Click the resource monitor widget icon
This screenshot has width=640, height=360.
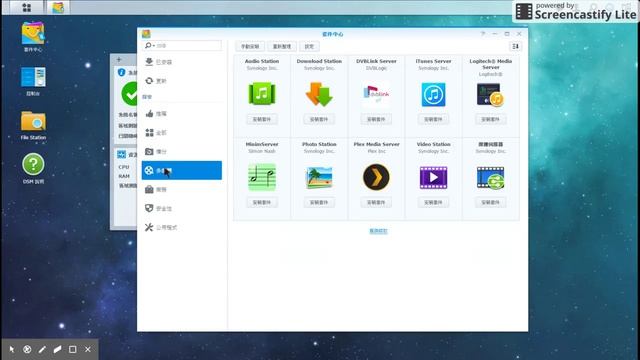coord(121,154)
